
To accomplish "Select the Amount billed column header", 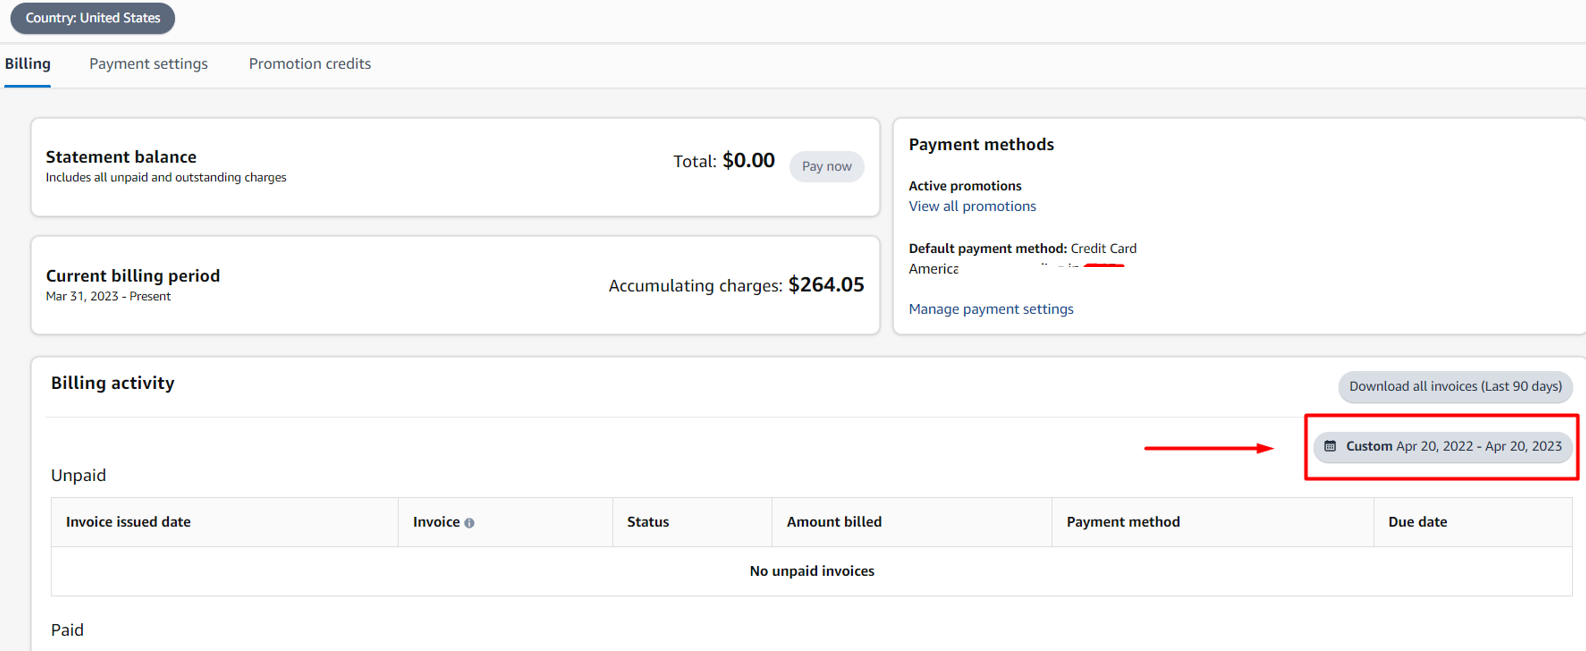I will click(834, 522).
